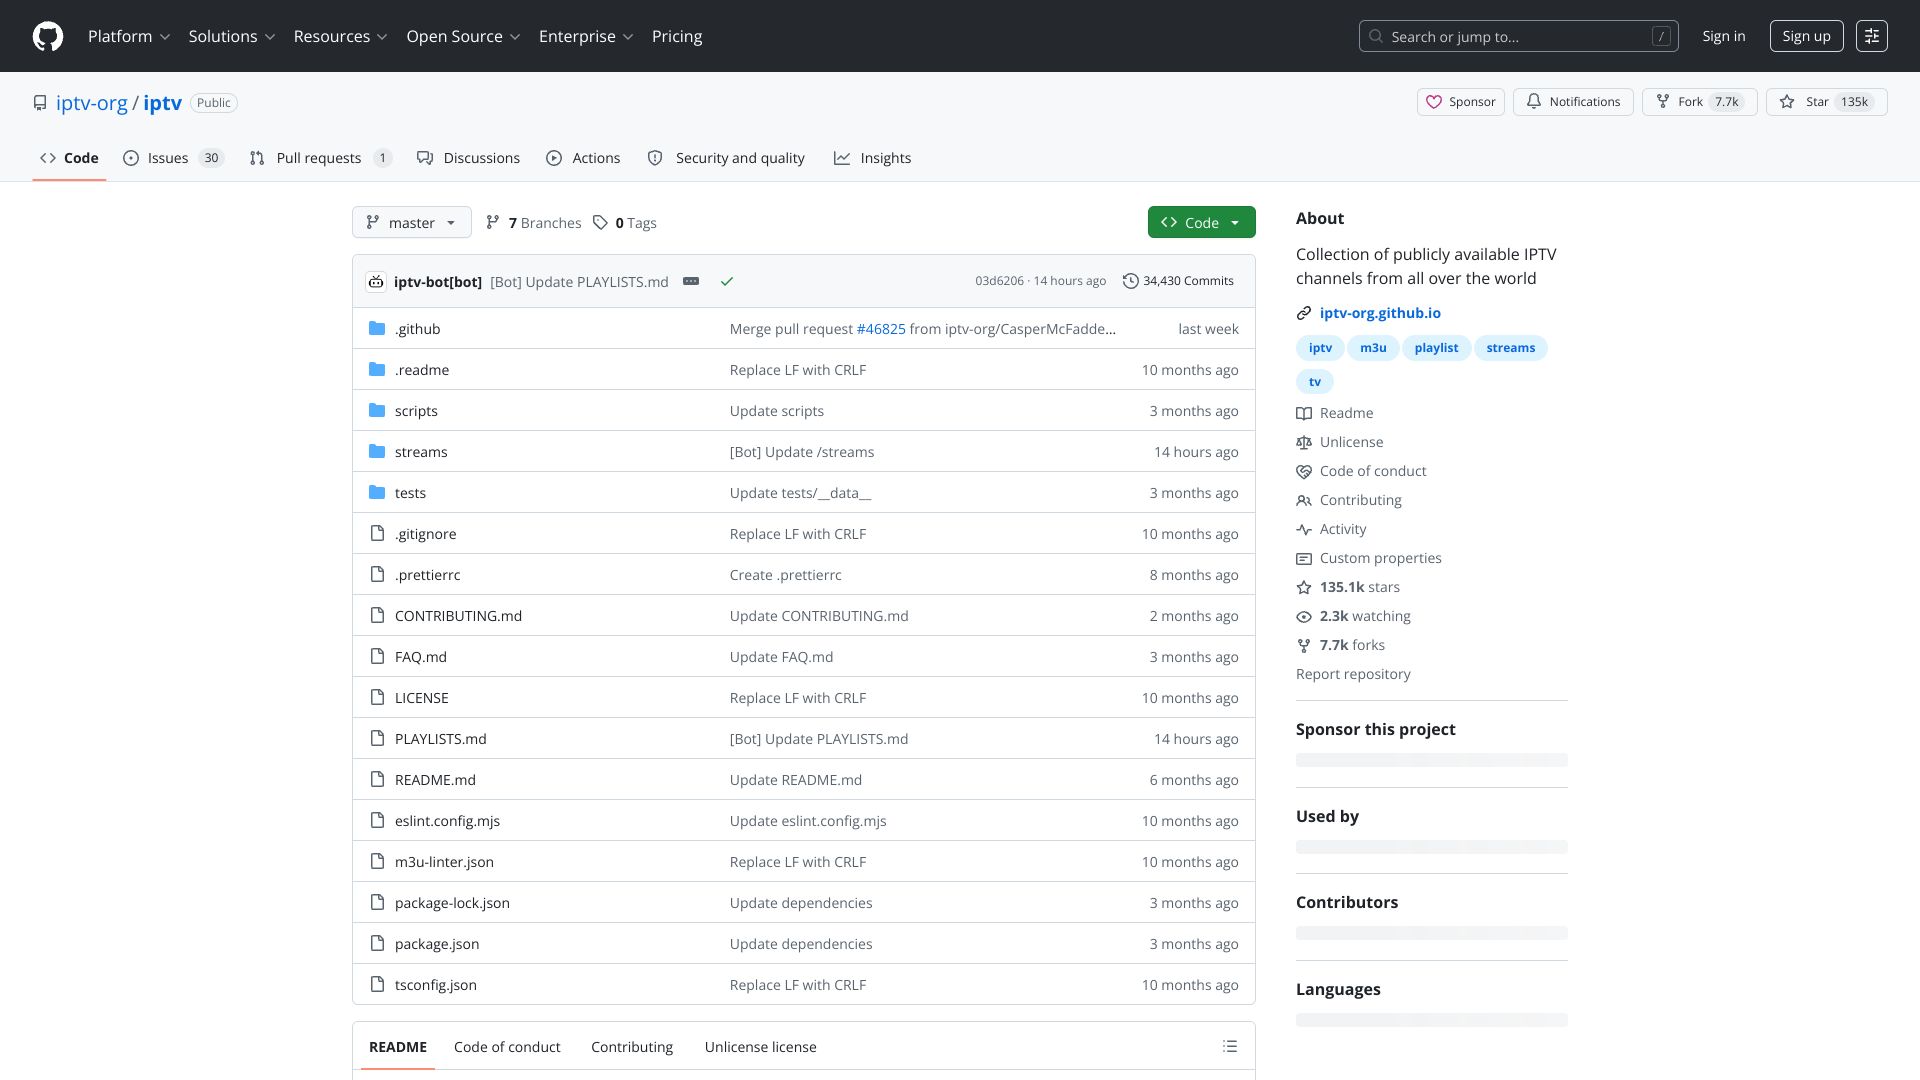
Task: Open the iptv-org.github.io website link
Action: [x=1380, y=313]
